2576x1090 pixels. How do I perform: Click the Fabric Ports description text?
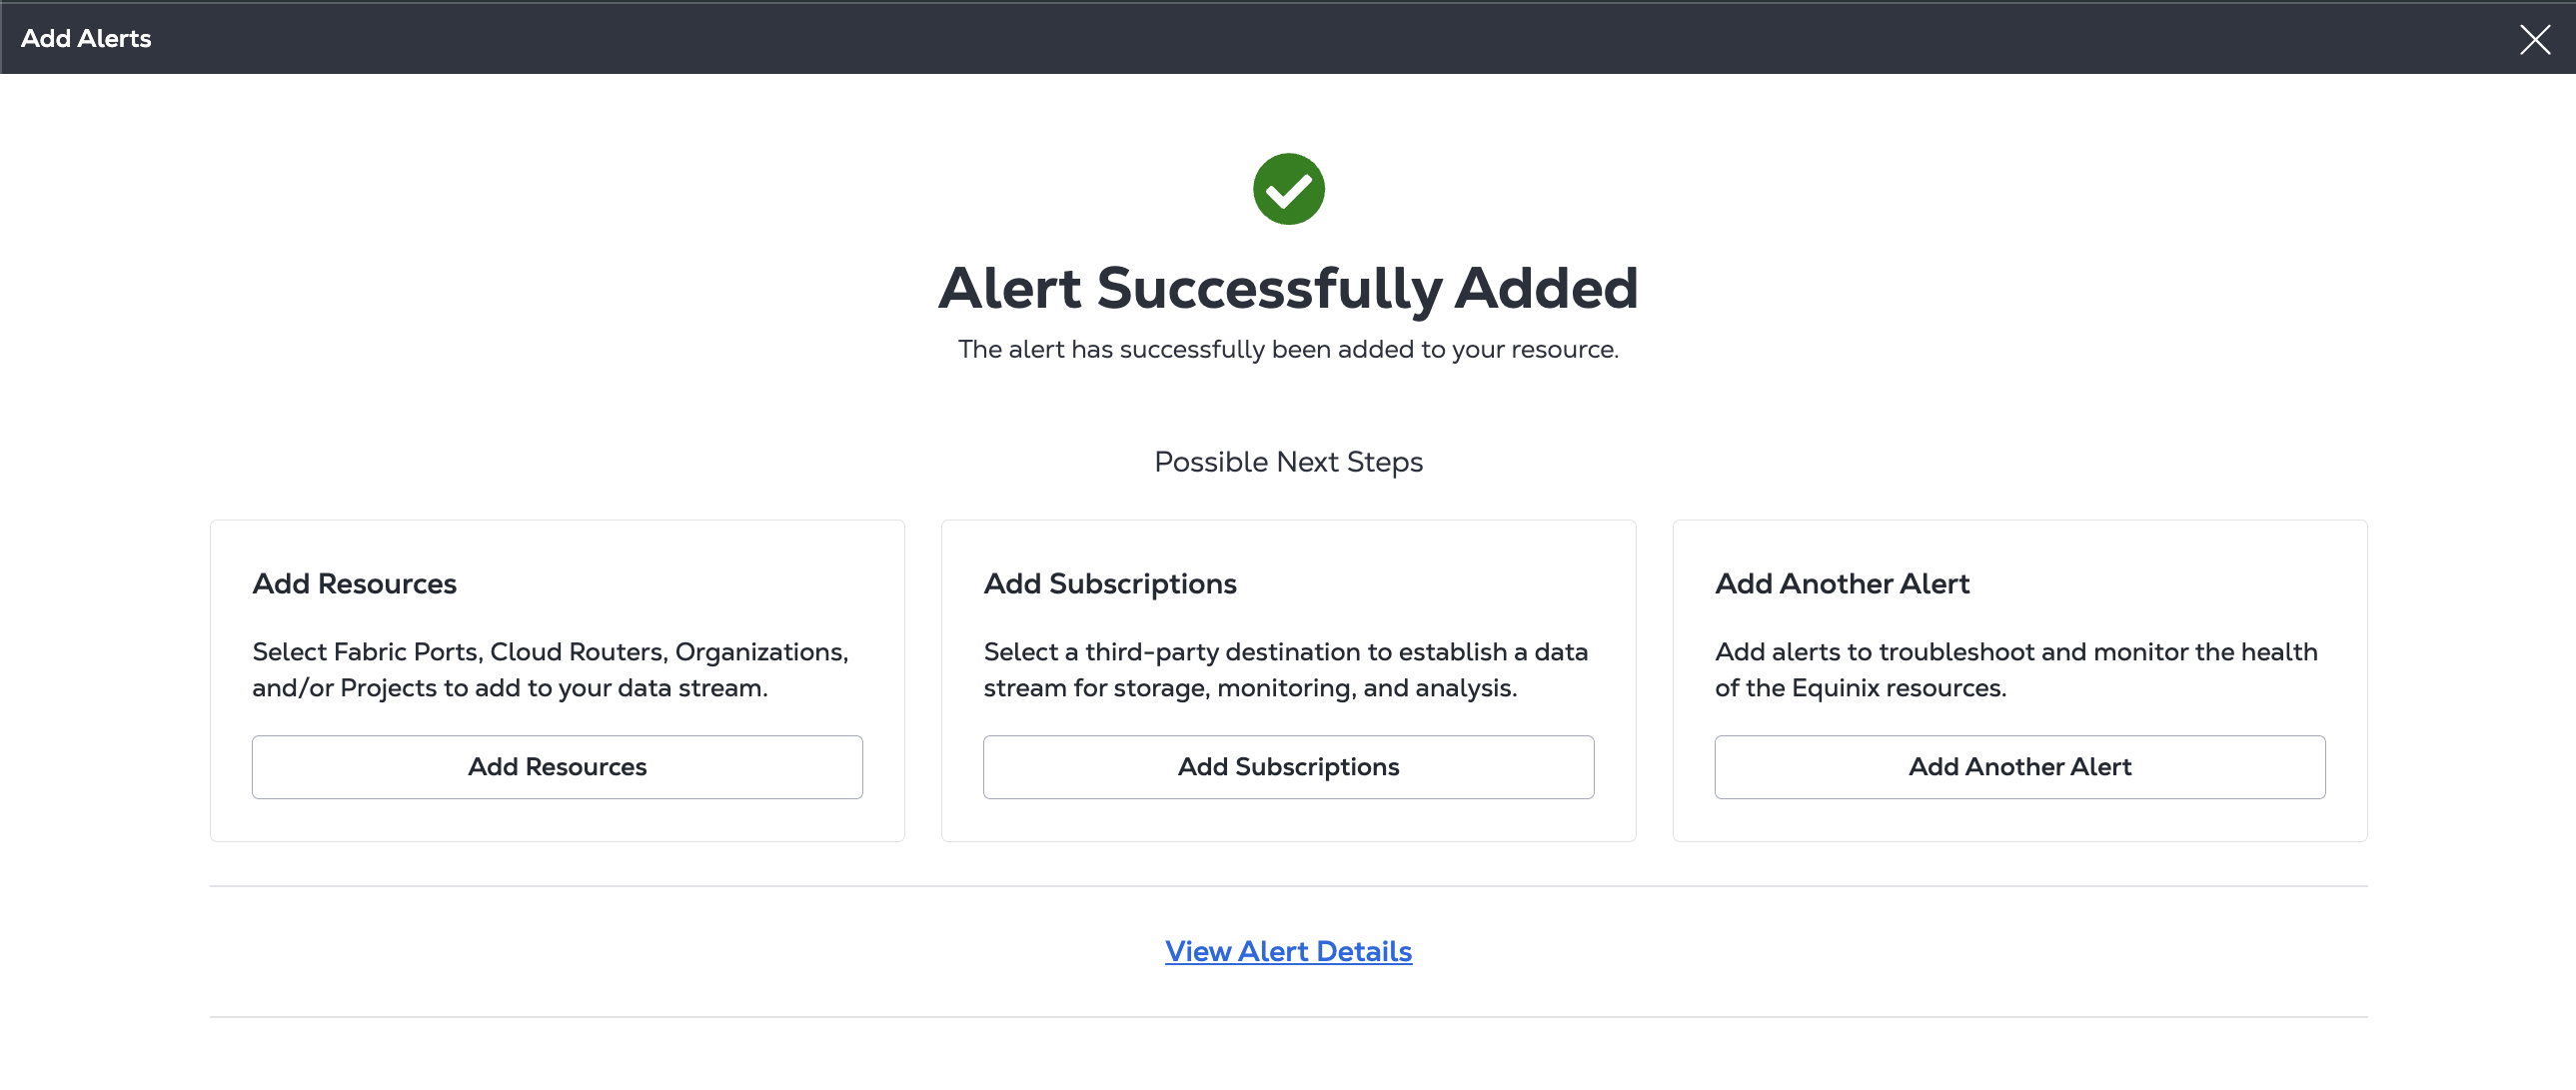coord(550,669)
